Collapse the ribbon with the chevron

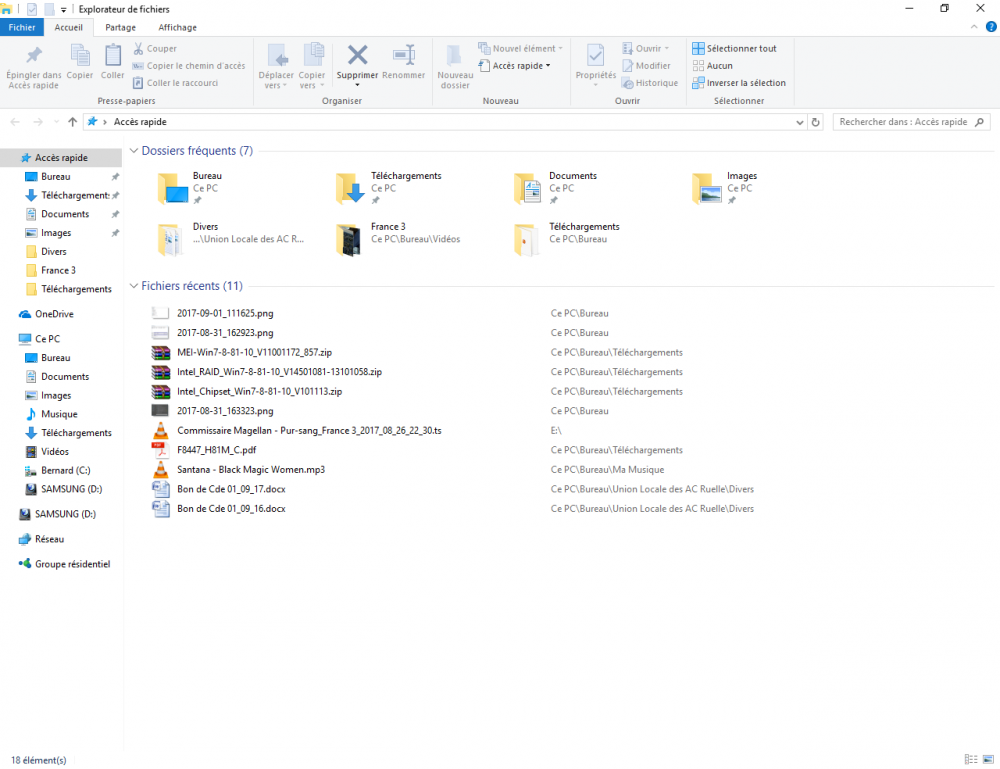click(974, 27)
